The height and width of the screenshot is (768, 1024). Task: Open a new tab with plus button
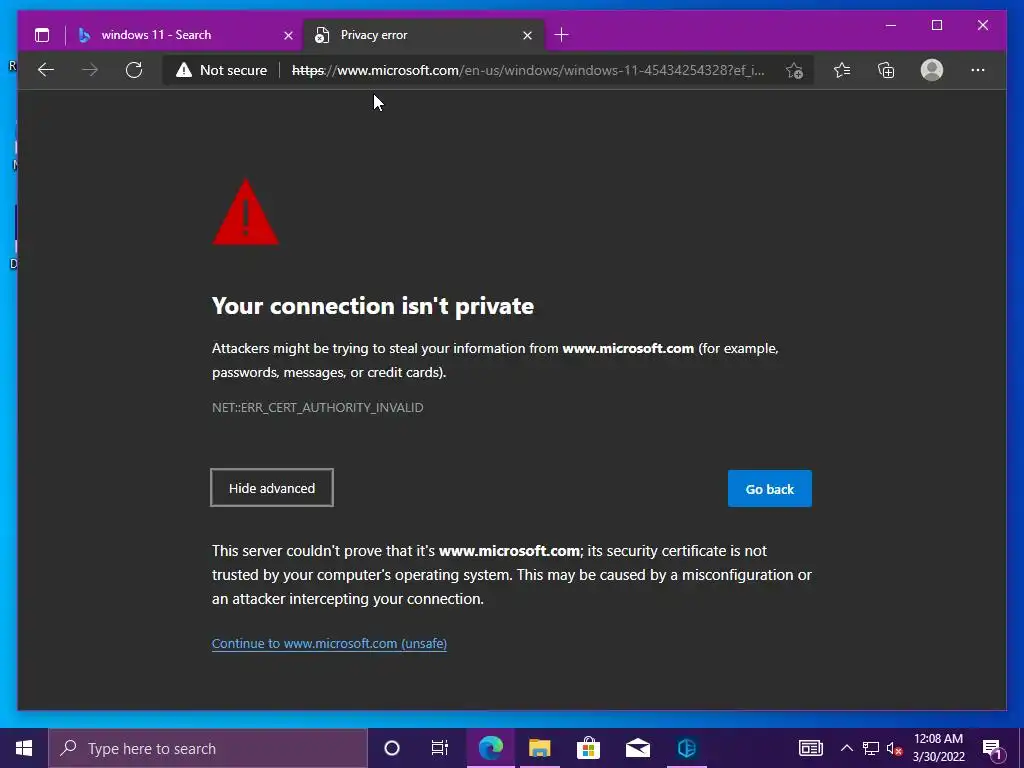click(x=561, y=35)
